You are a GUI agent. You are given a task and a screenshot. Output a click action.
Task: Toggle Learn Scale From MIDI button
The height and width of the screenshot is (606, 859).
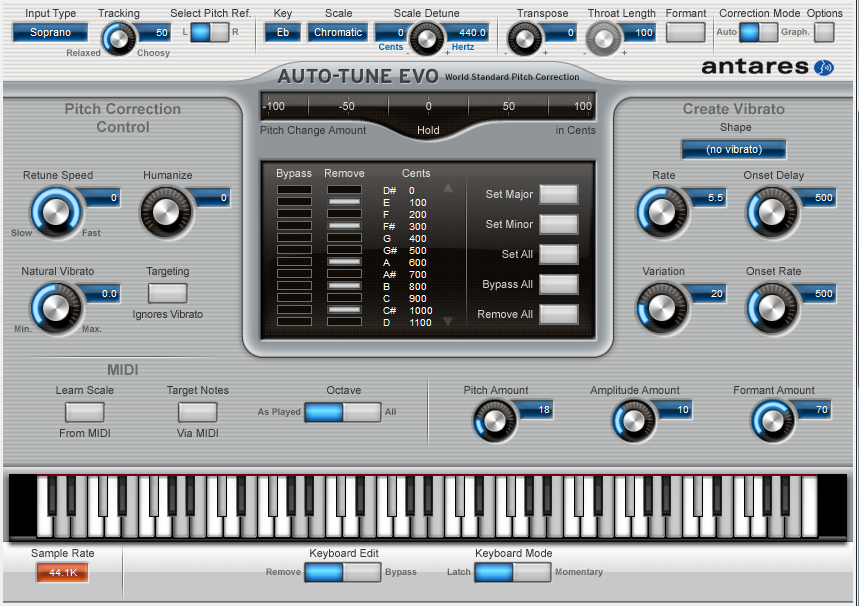click(84, 412)
